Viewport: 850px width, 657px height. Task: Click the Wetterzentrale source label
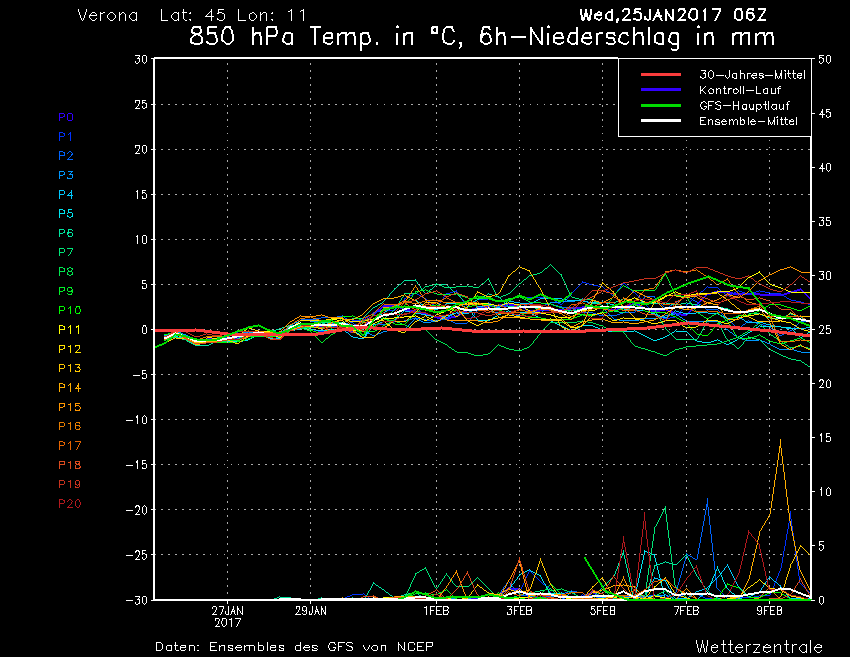tap(759, 647)
